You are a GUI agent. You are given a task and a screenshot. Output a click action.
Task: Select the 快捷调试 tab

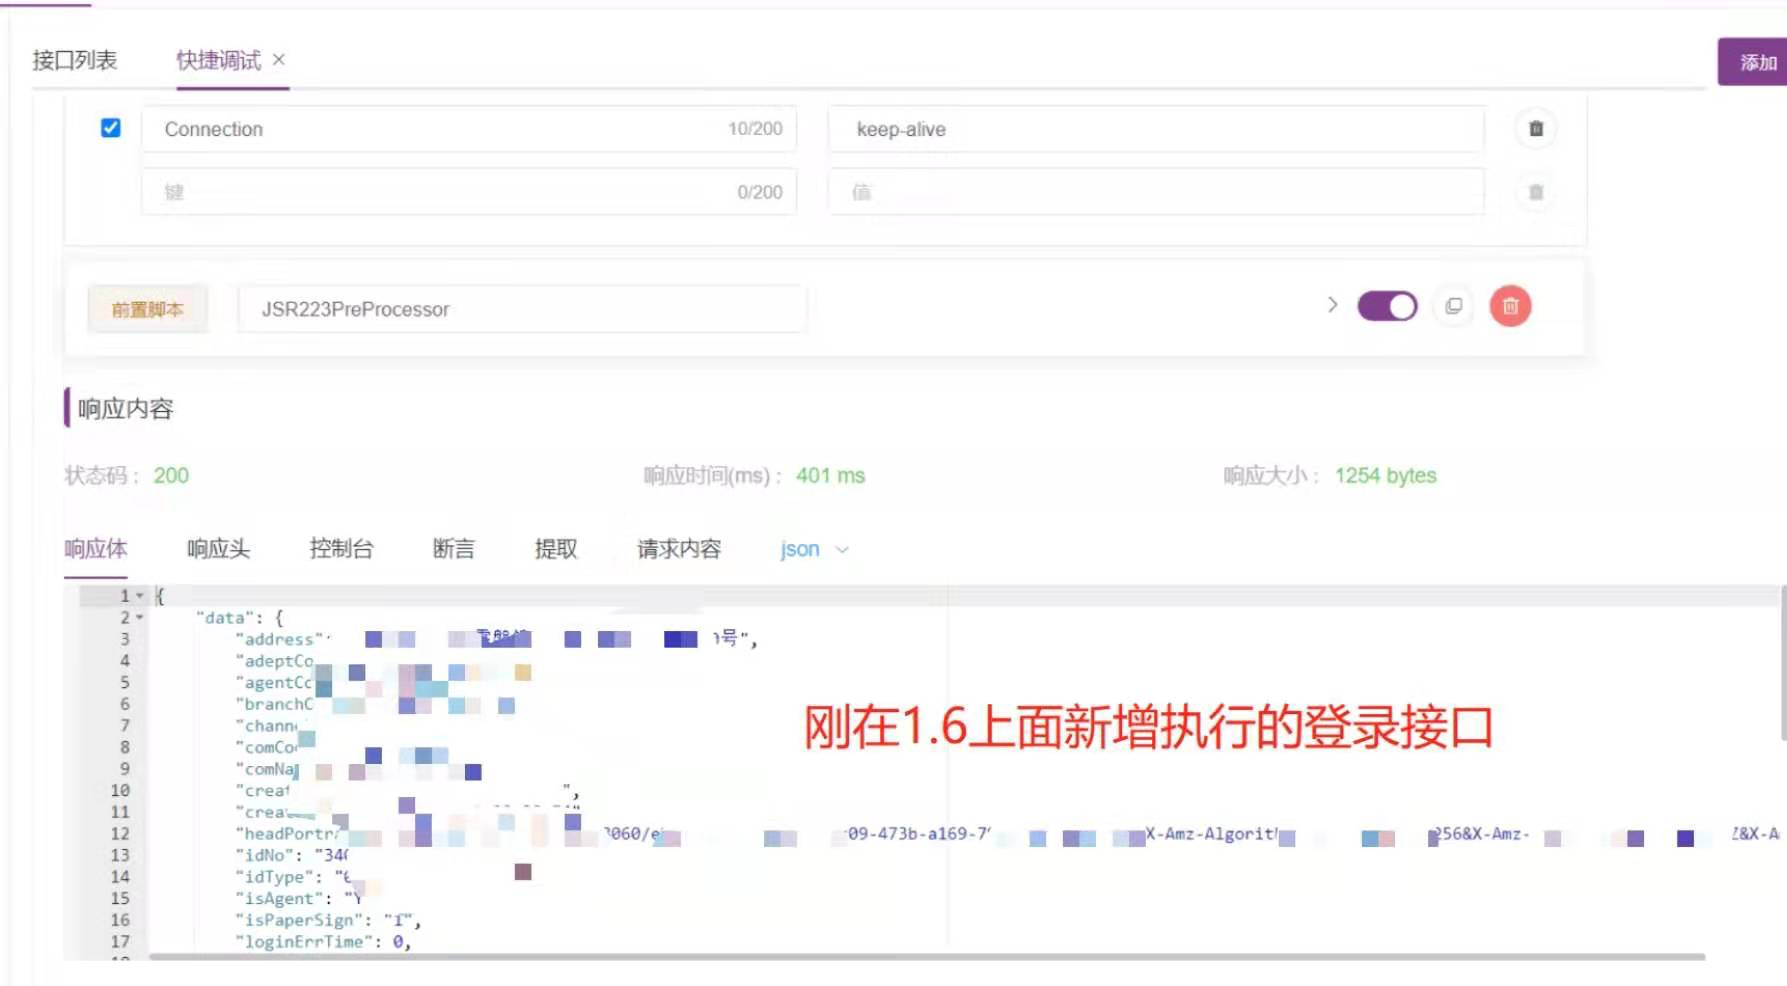tap(218, 60)
